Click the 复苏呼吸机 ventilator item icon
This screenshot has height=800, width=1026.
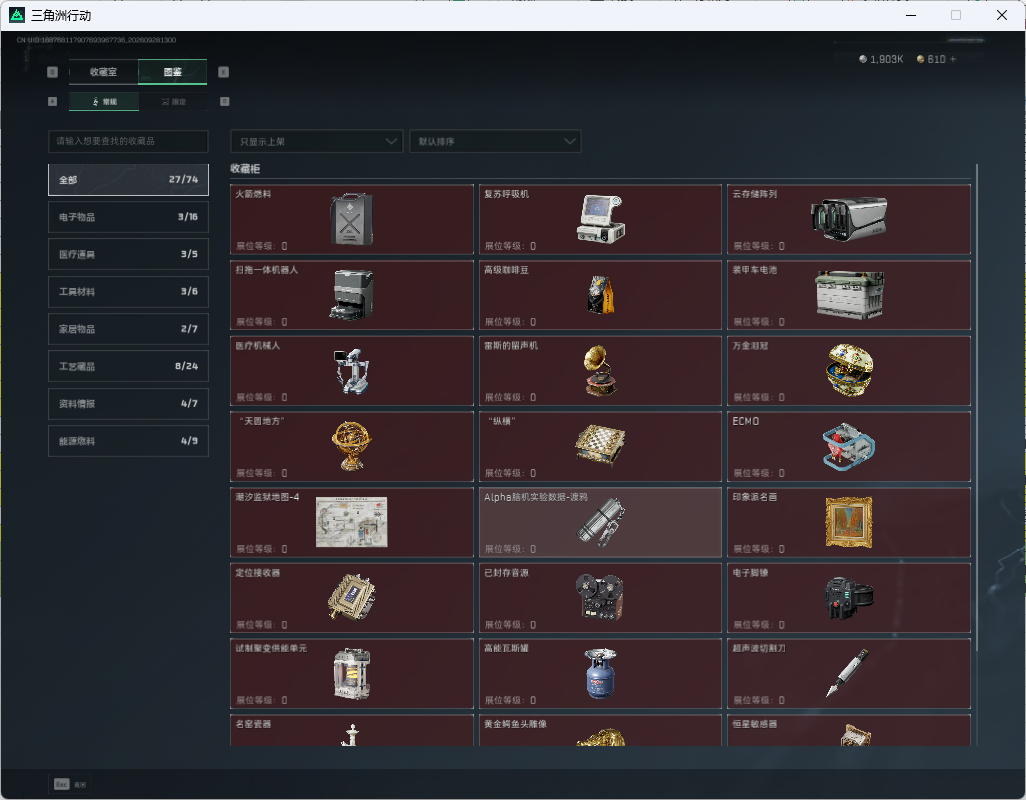click(601, 219)
